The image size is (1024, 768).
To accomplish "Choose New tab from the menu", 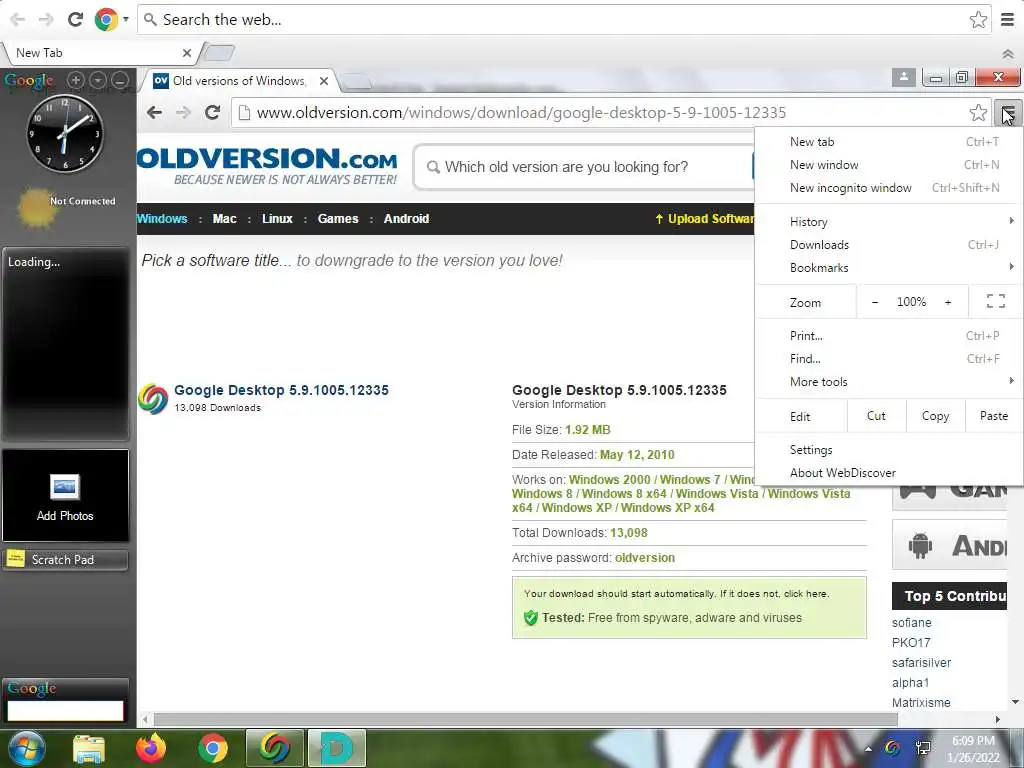I will coord(889,142).
